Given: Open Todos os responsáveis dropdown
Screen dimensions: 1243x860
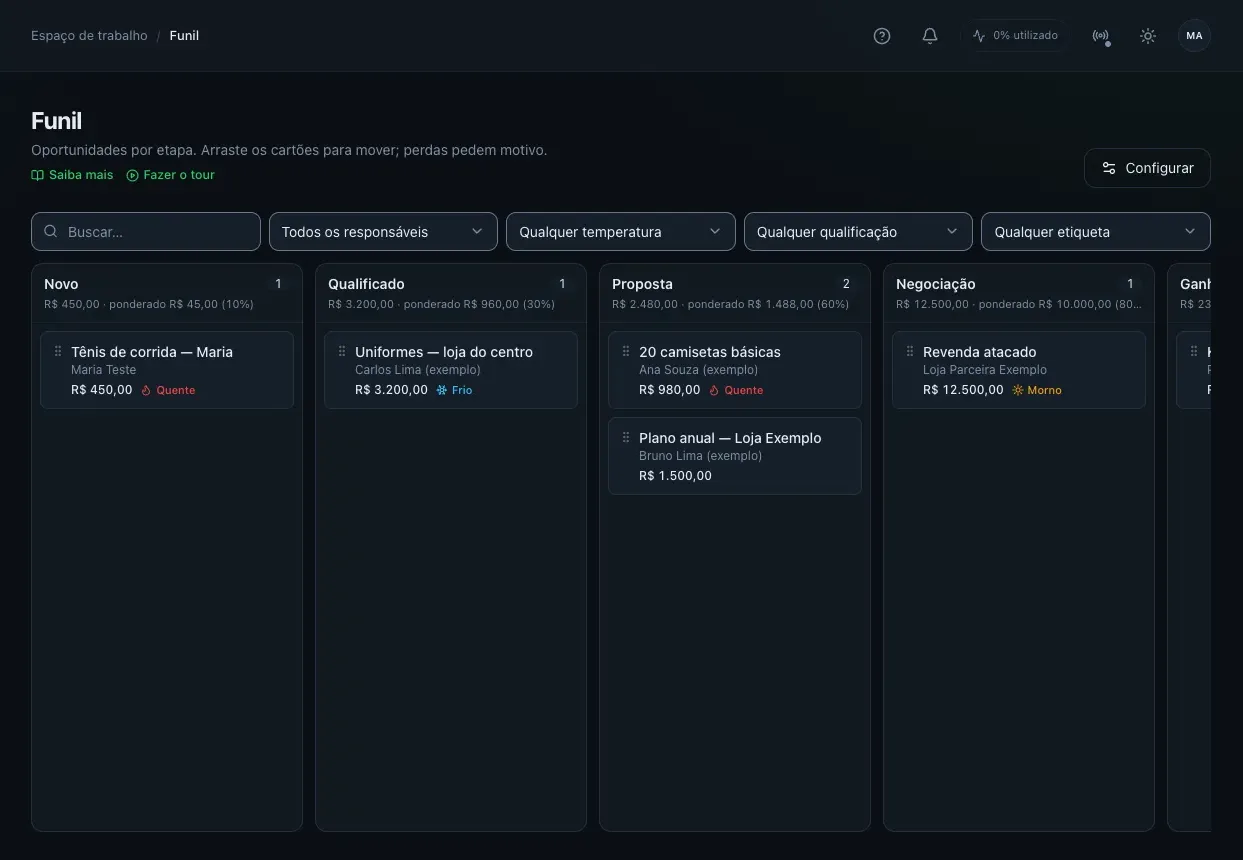Looking at the screenshot, I should coord(383,232).
